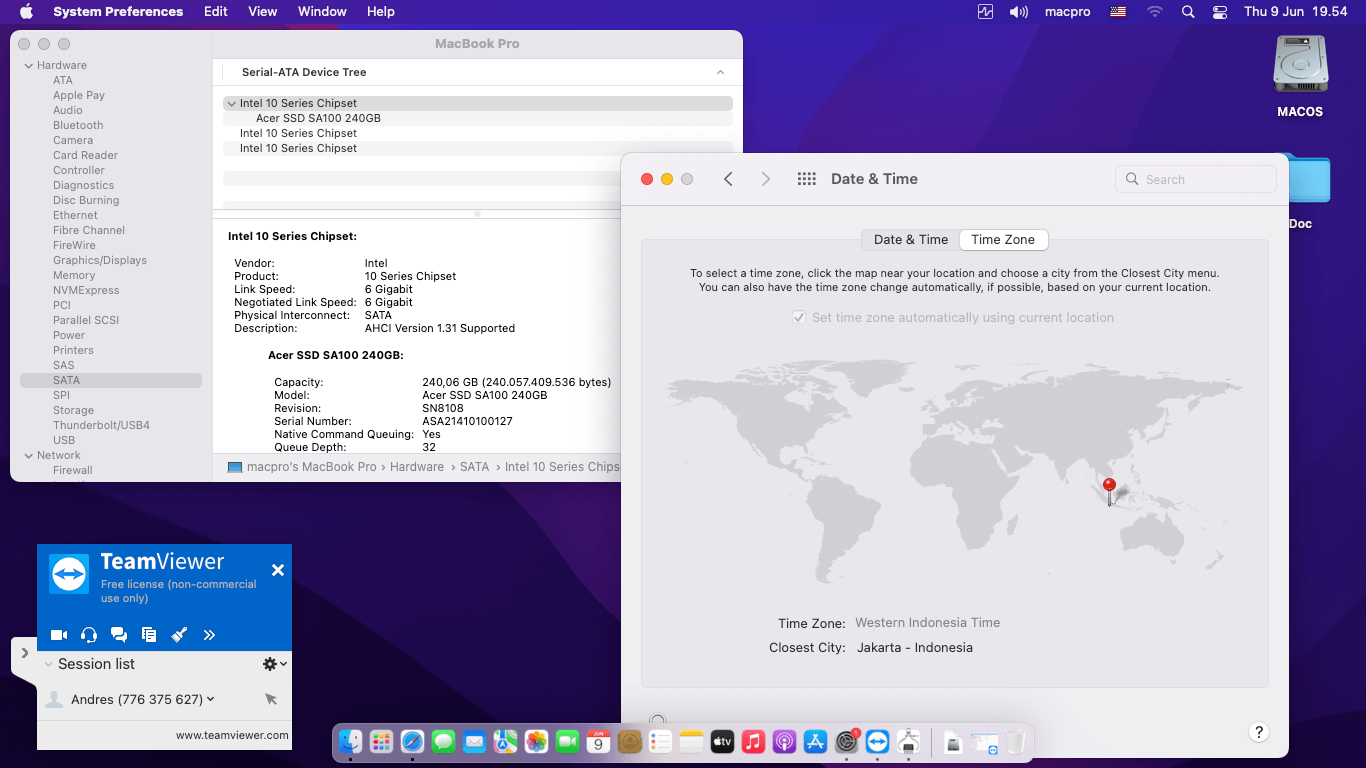Open Finder from the Dock
1366x768 pixels.
(x=350, y=742)
